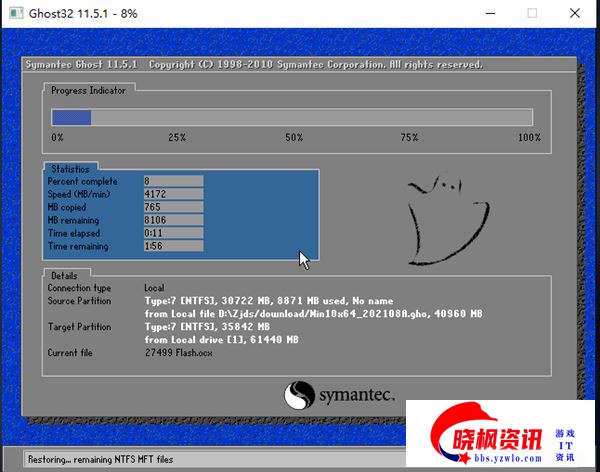The image size is (600, 472).
Task: Click the MB copied value 765
Action: [x=173, y=207]
